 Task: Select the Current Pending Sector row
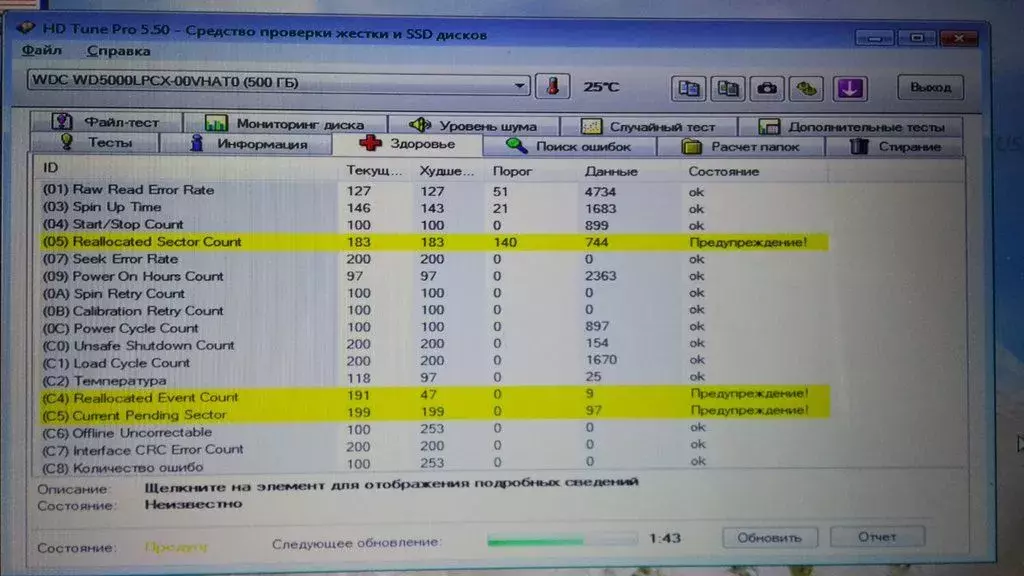(434, 413)
